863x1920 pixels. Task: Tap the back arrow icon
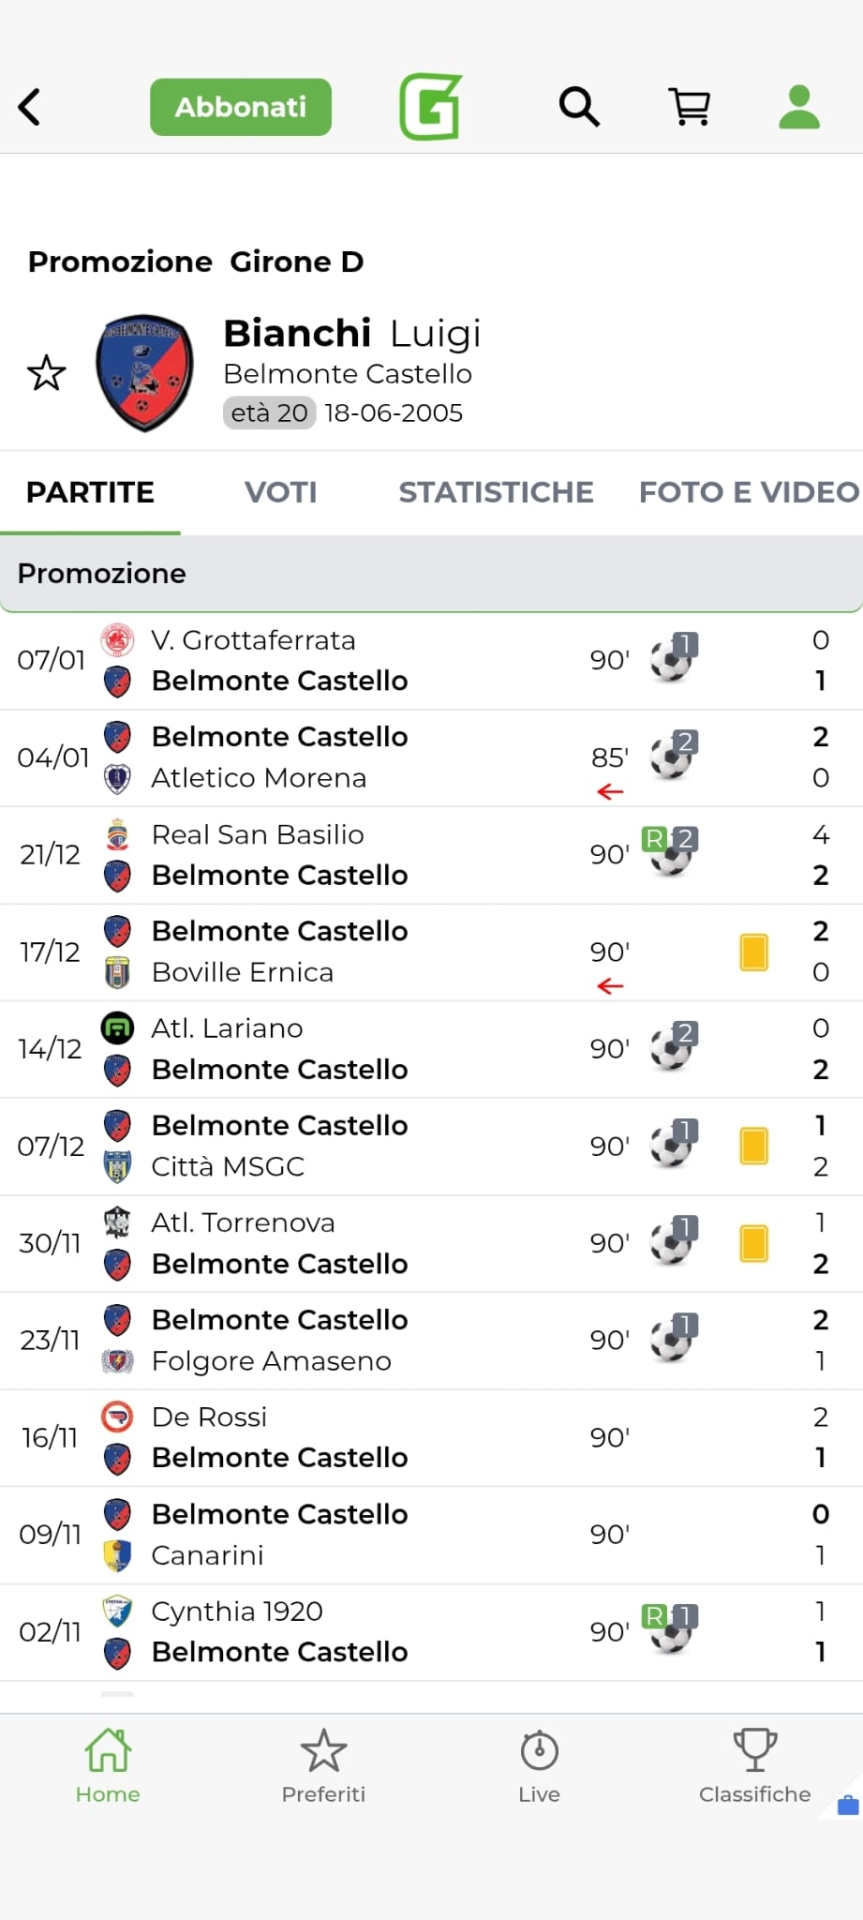[x=30, y=107]
